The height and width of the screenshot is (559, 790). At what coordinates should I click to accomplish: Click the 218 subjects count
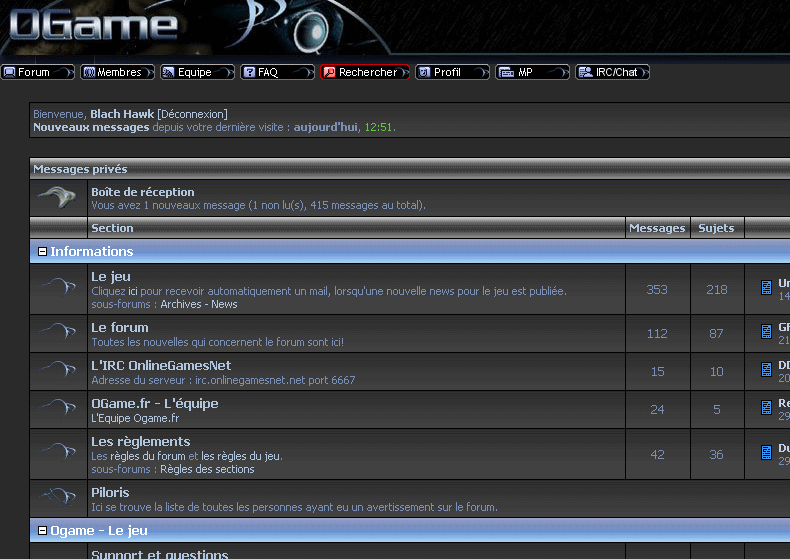[716, 290]
